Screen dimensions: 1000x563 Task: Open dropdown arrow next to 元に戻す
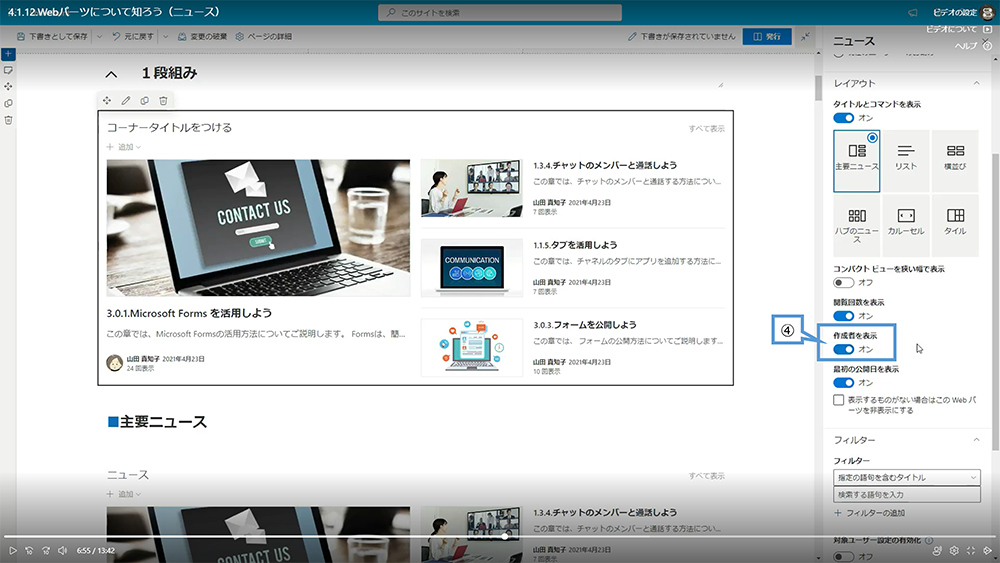point(165,36)
